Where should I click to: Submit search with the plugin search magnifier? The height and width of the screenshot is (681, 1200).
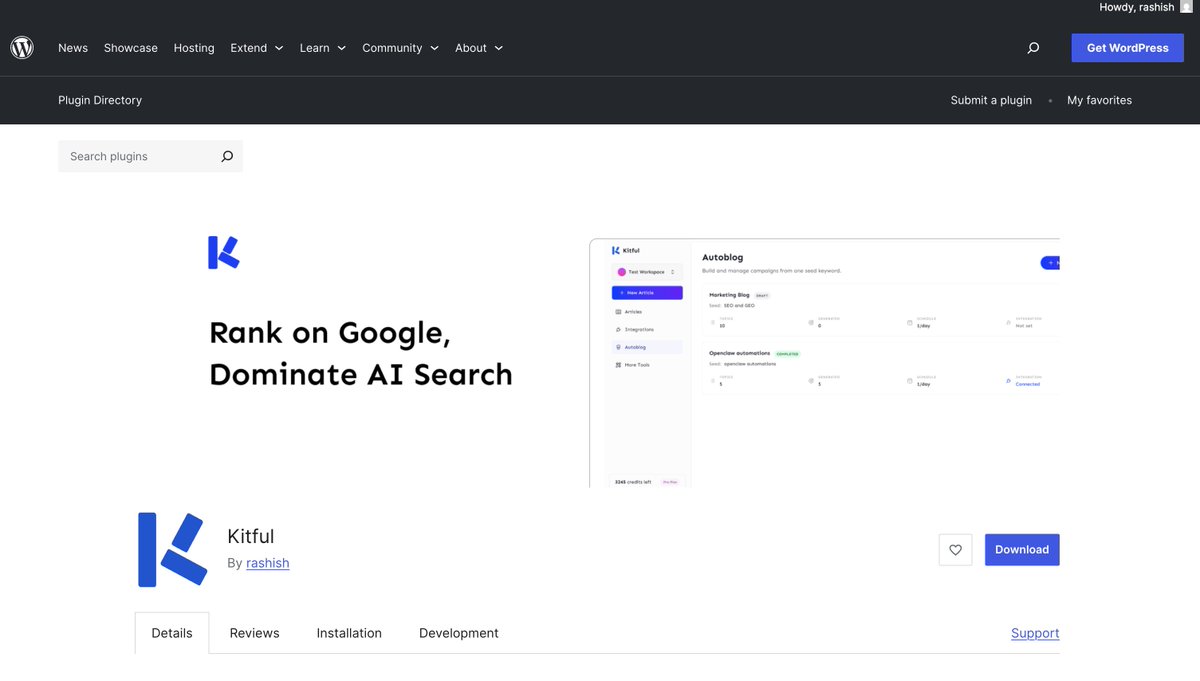(227, 156)
